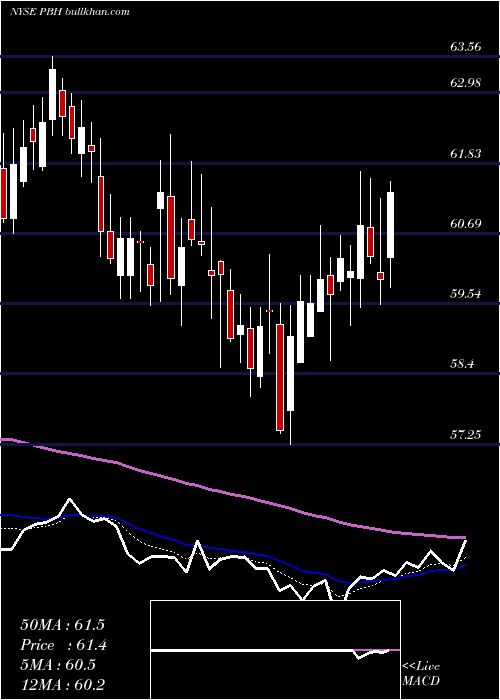Viewport: 500px width, 700px height.
Task: Click the tallest candle near 63.56 high
Action: pyautogui.click(x=53, y=95)
